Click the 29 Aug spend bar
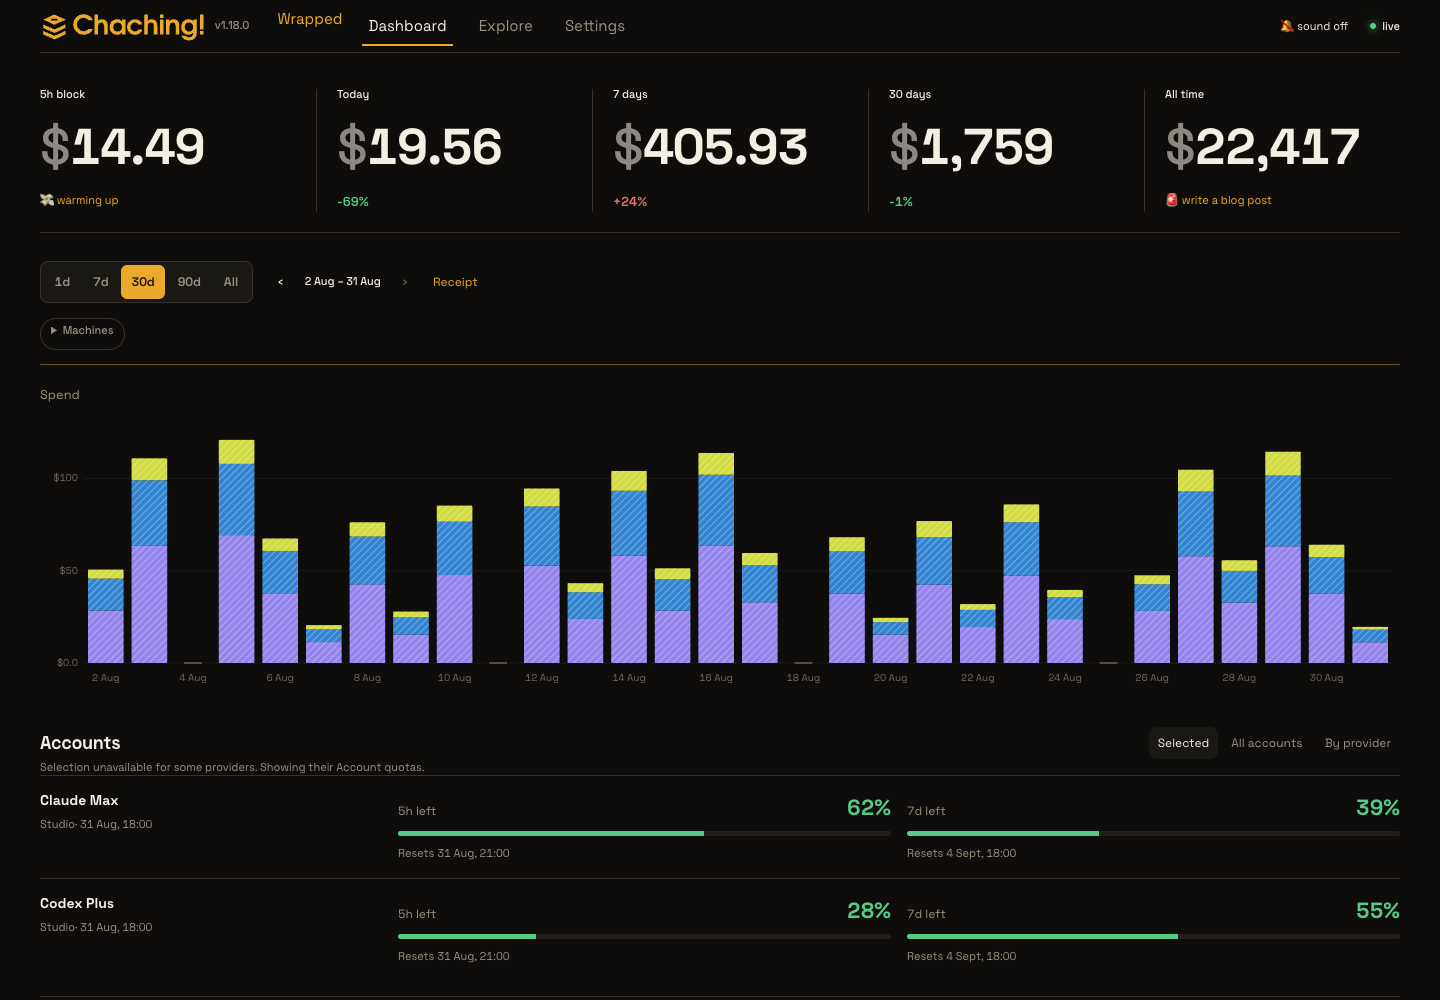The image size is (1440, 1000). pos(1283,557)
